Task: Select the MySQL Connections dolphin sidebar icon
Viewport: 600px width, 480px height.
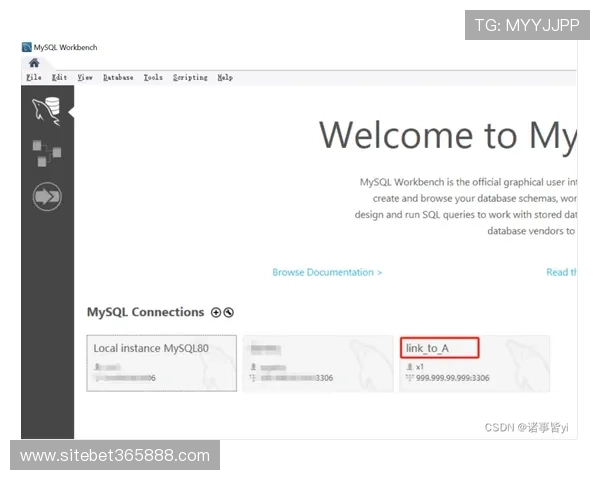Action: pyautogui.click(x=46, y=110)
